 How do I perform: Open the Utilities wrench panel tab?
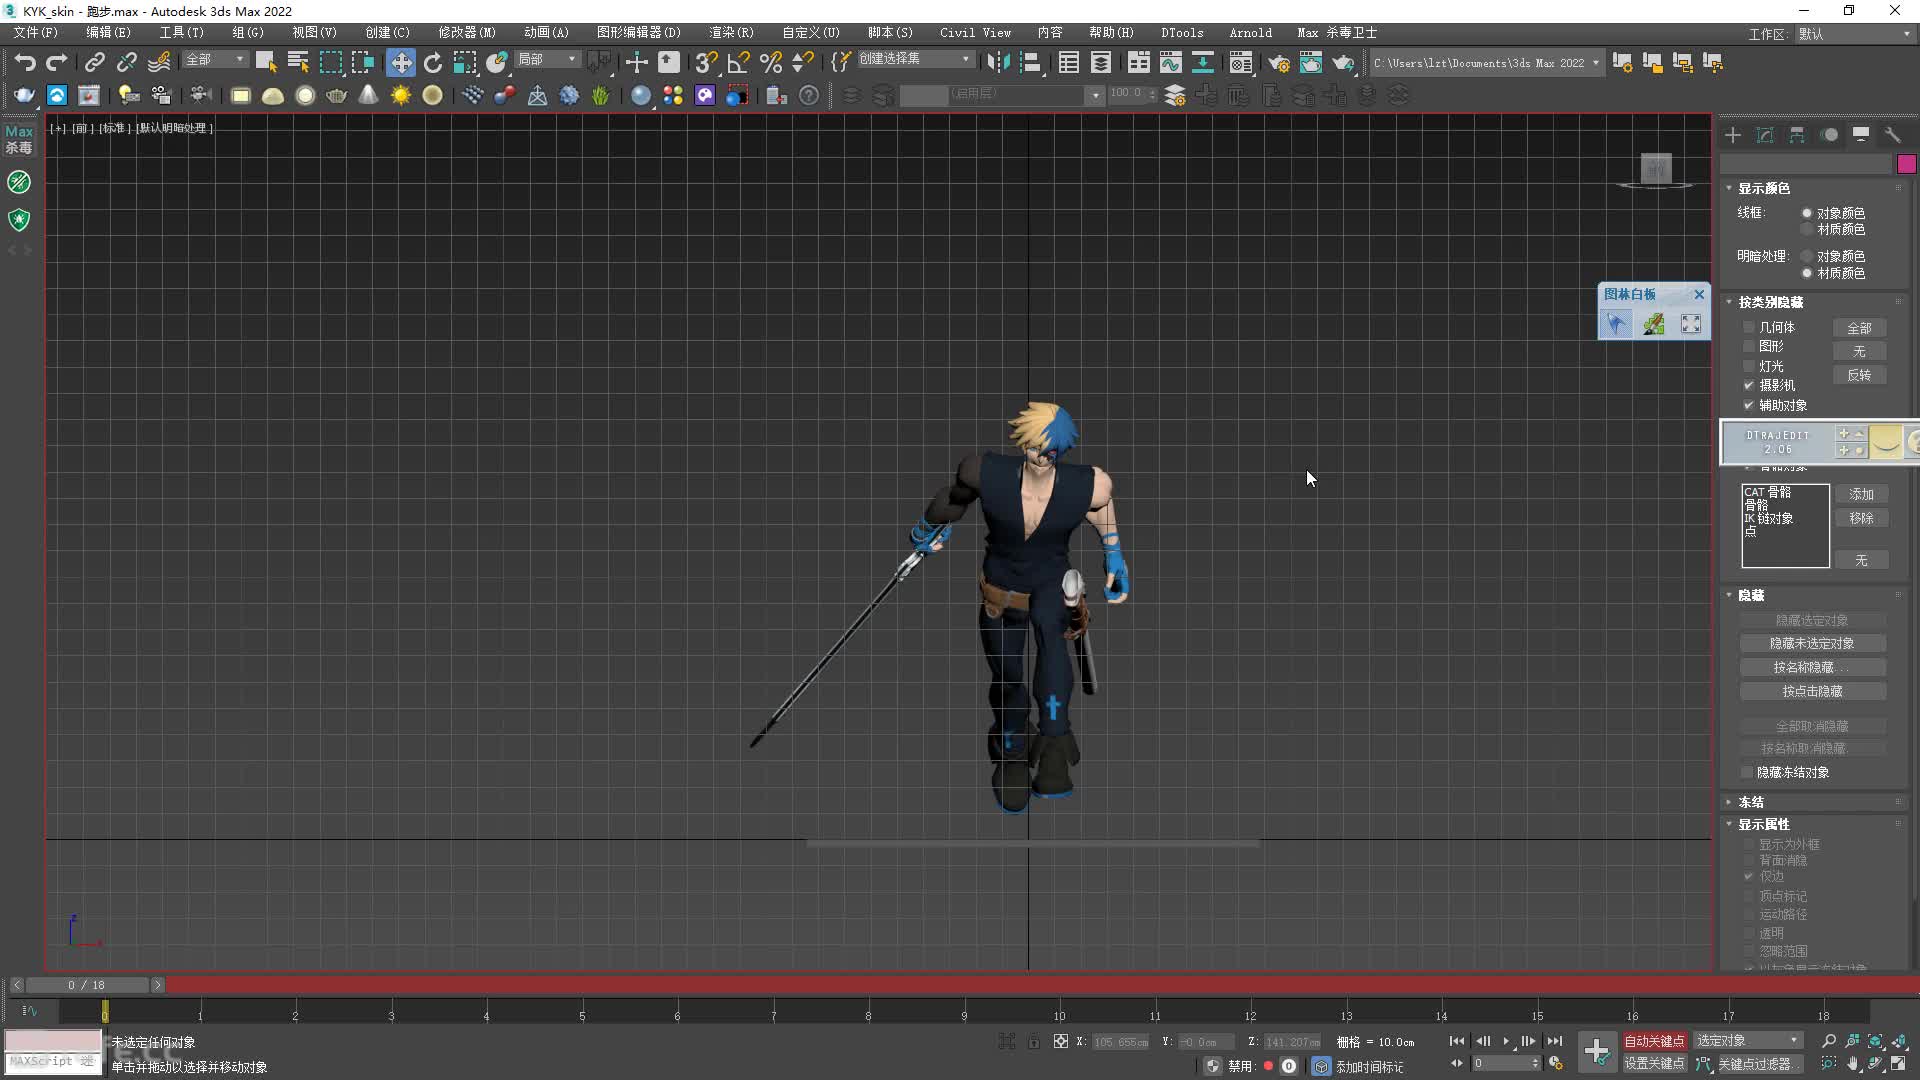tap(1892, 135)
